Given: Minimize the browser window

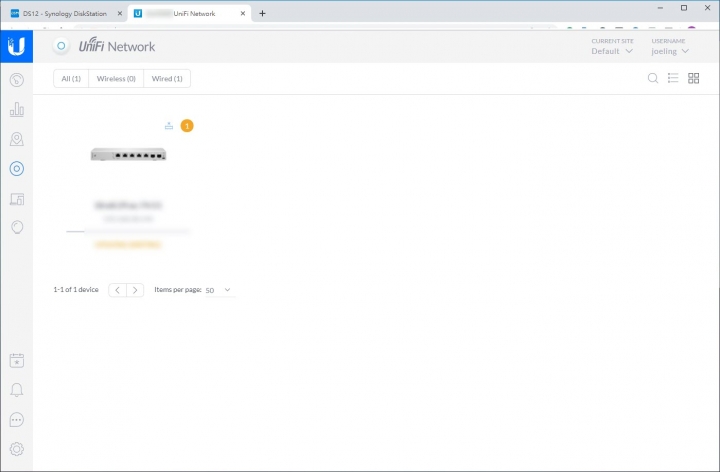Looking at the screenshot, I should click(660, 8).
